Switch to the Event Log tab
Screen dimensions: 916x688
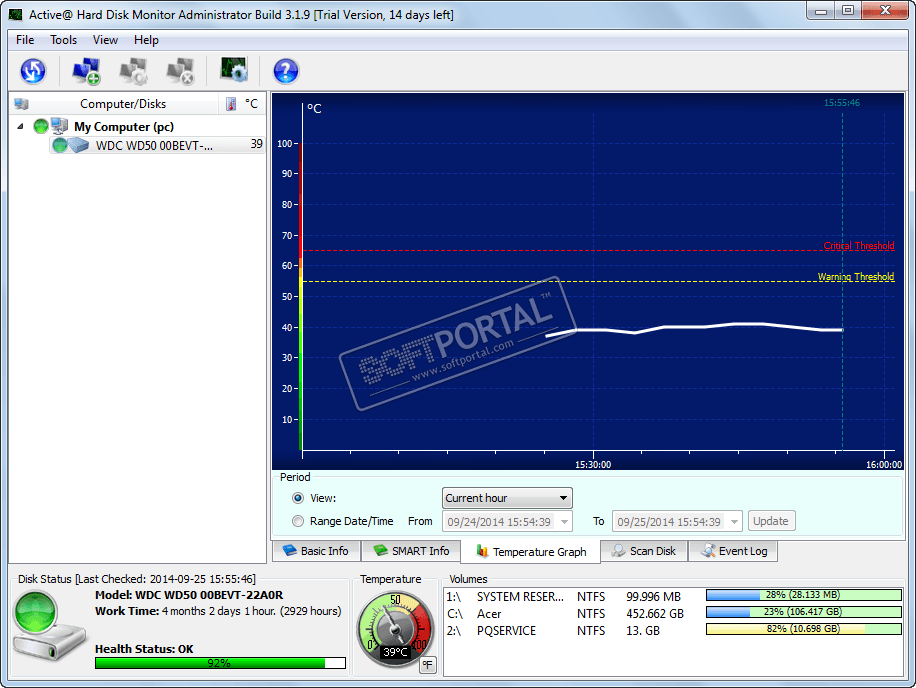point(733,551)
